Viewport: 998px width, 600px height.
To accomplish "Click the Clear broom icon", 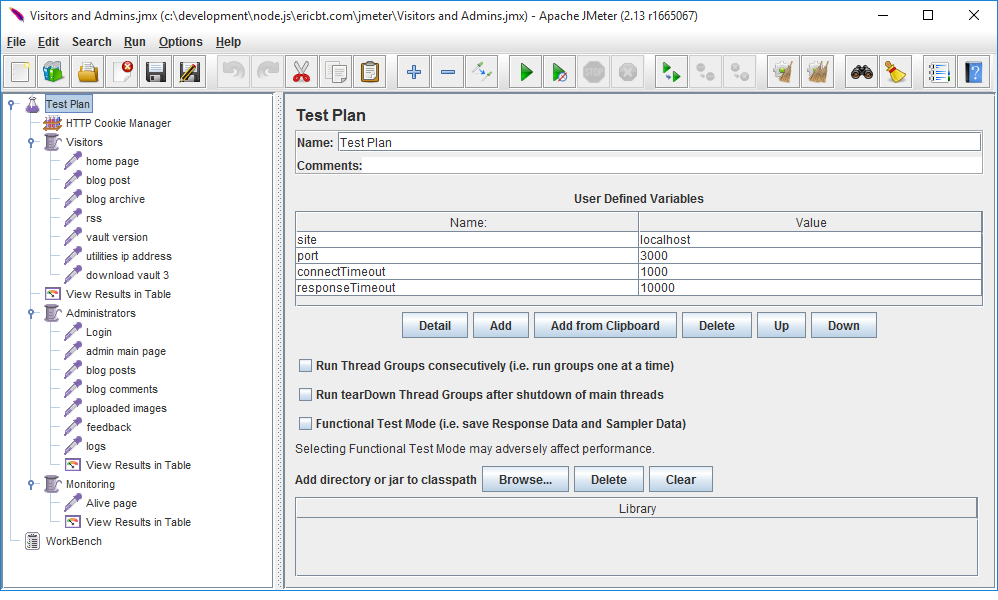I will click(784, 72).
